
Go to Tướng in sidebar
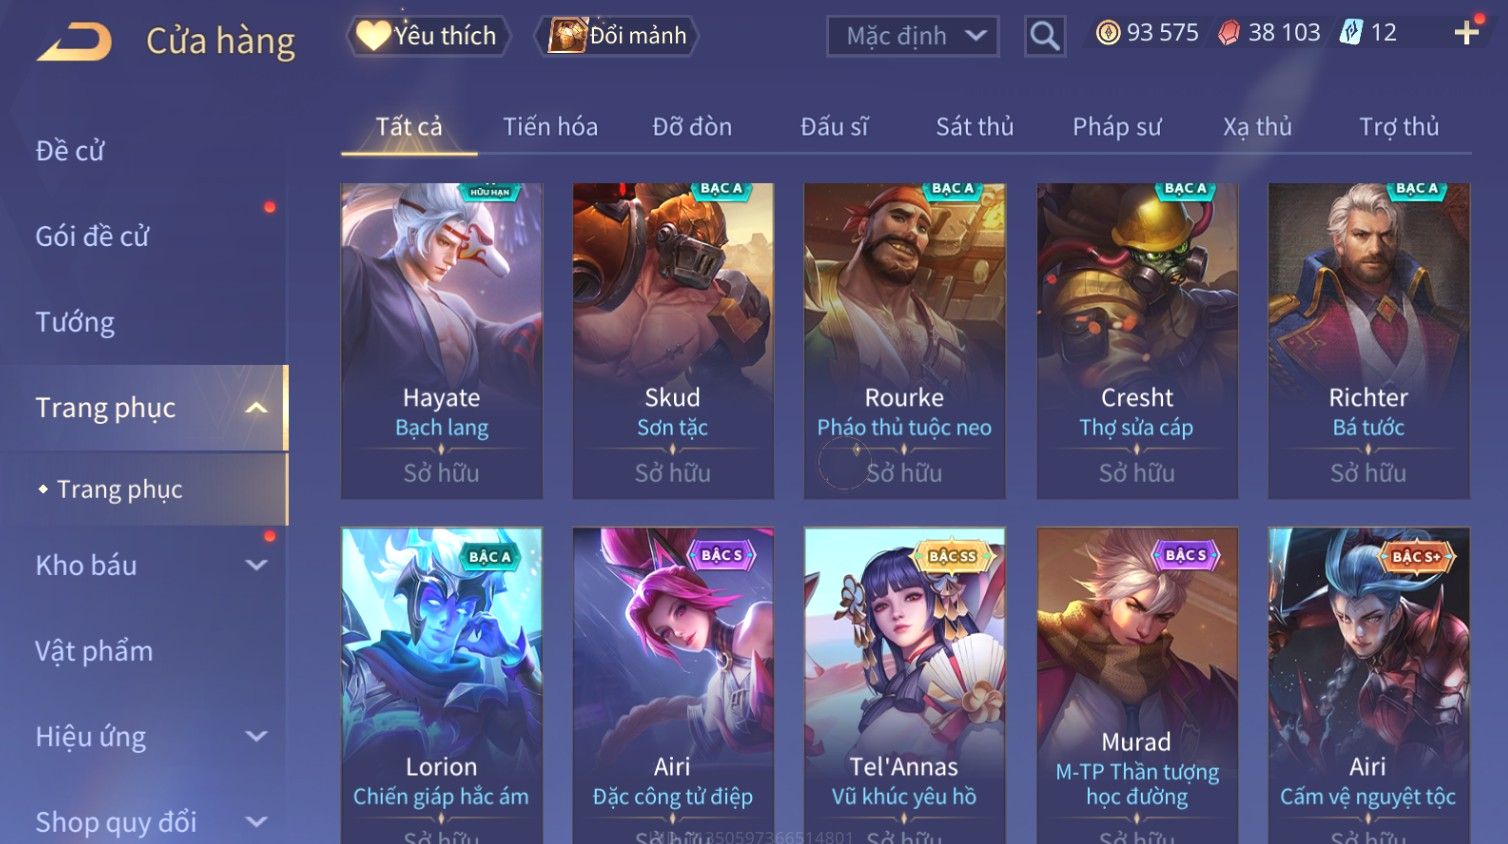coord(75,322)
